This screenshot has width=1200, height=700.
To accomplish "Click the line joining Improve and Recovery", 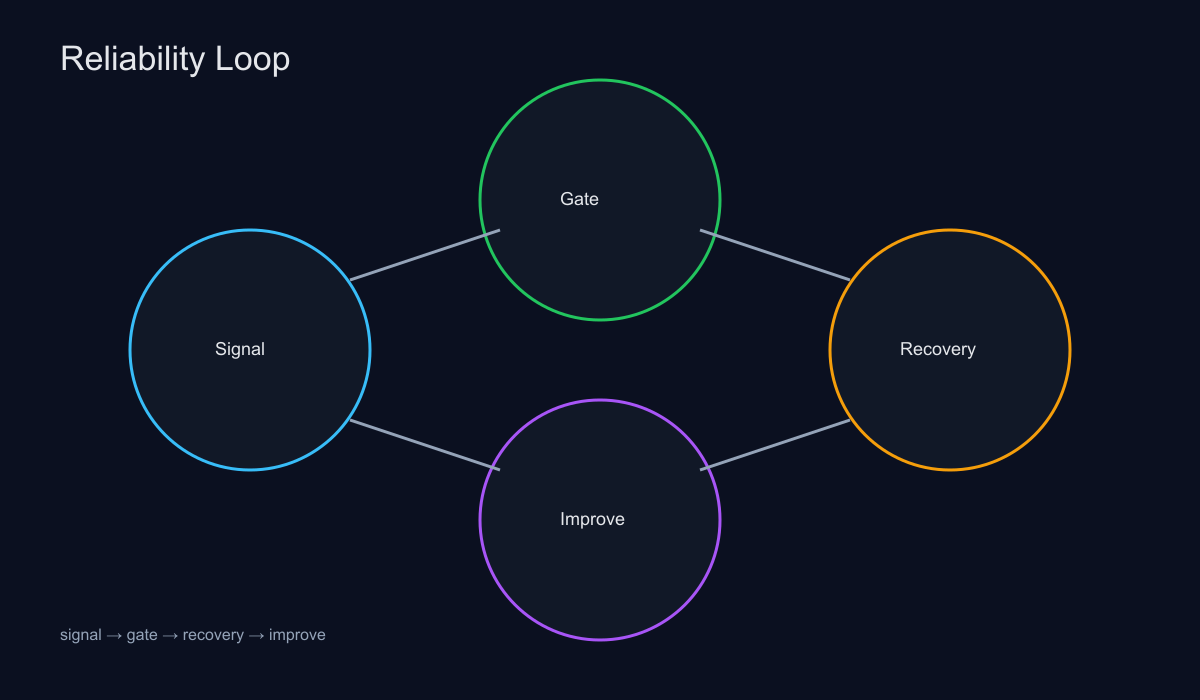I will tap(775, 445).
